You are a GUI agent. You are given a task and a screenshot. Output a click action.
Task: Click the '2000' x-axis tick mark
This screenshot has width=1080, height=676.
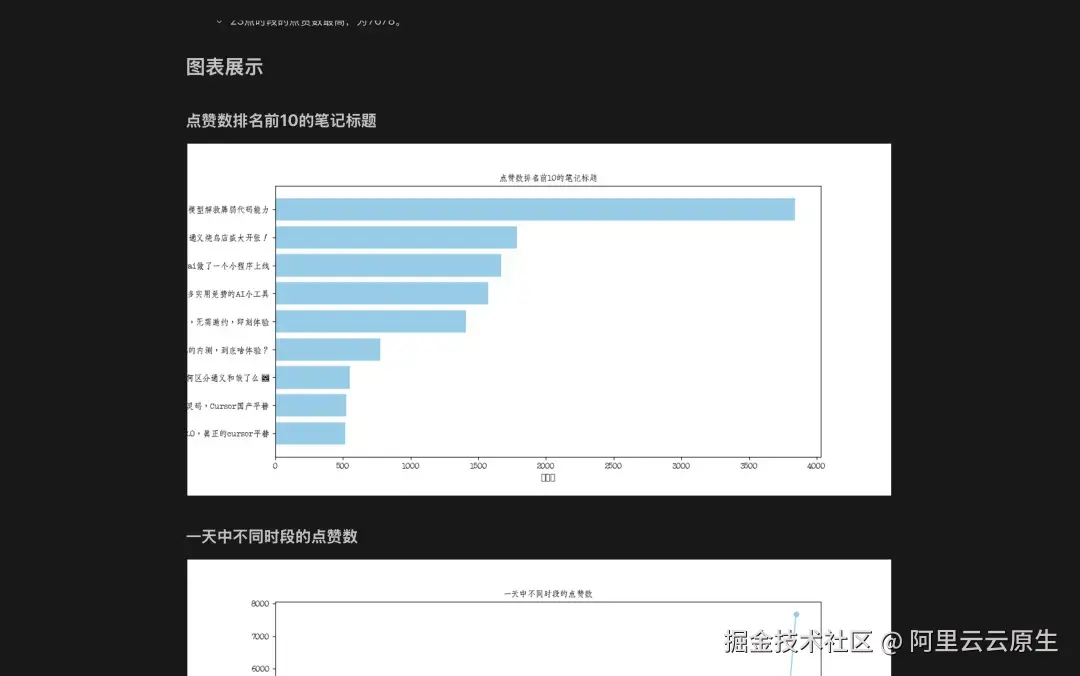(x=546, y=465)
